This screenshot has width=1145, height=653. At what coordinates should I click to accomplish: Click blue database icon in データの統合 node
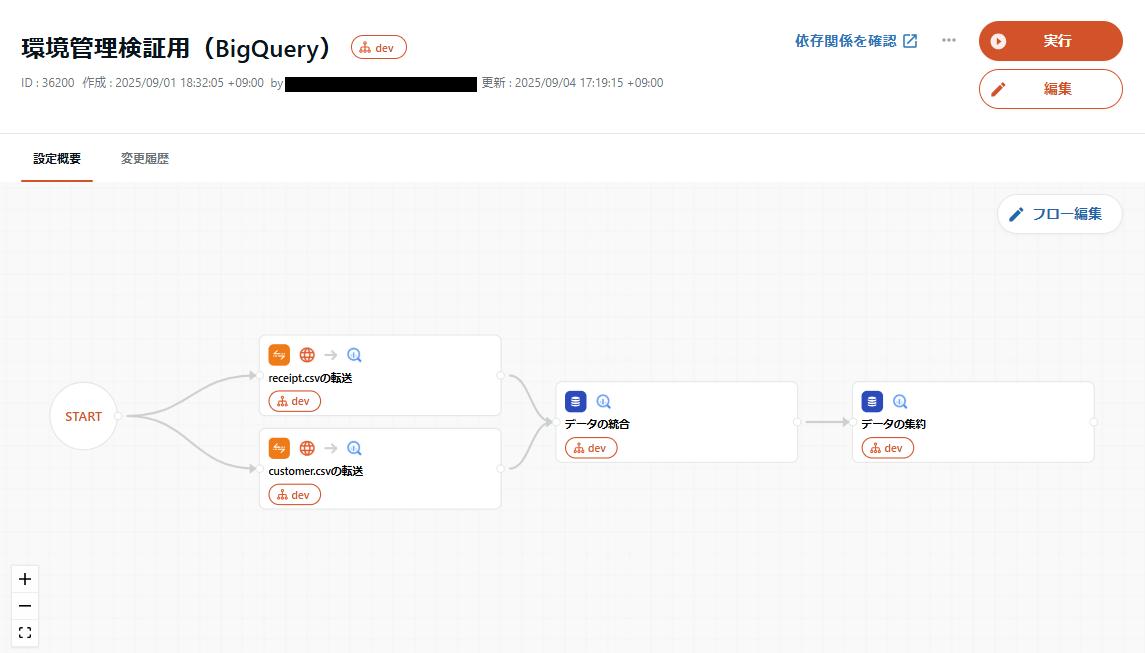pyautogui.click(x=575, y=401)
